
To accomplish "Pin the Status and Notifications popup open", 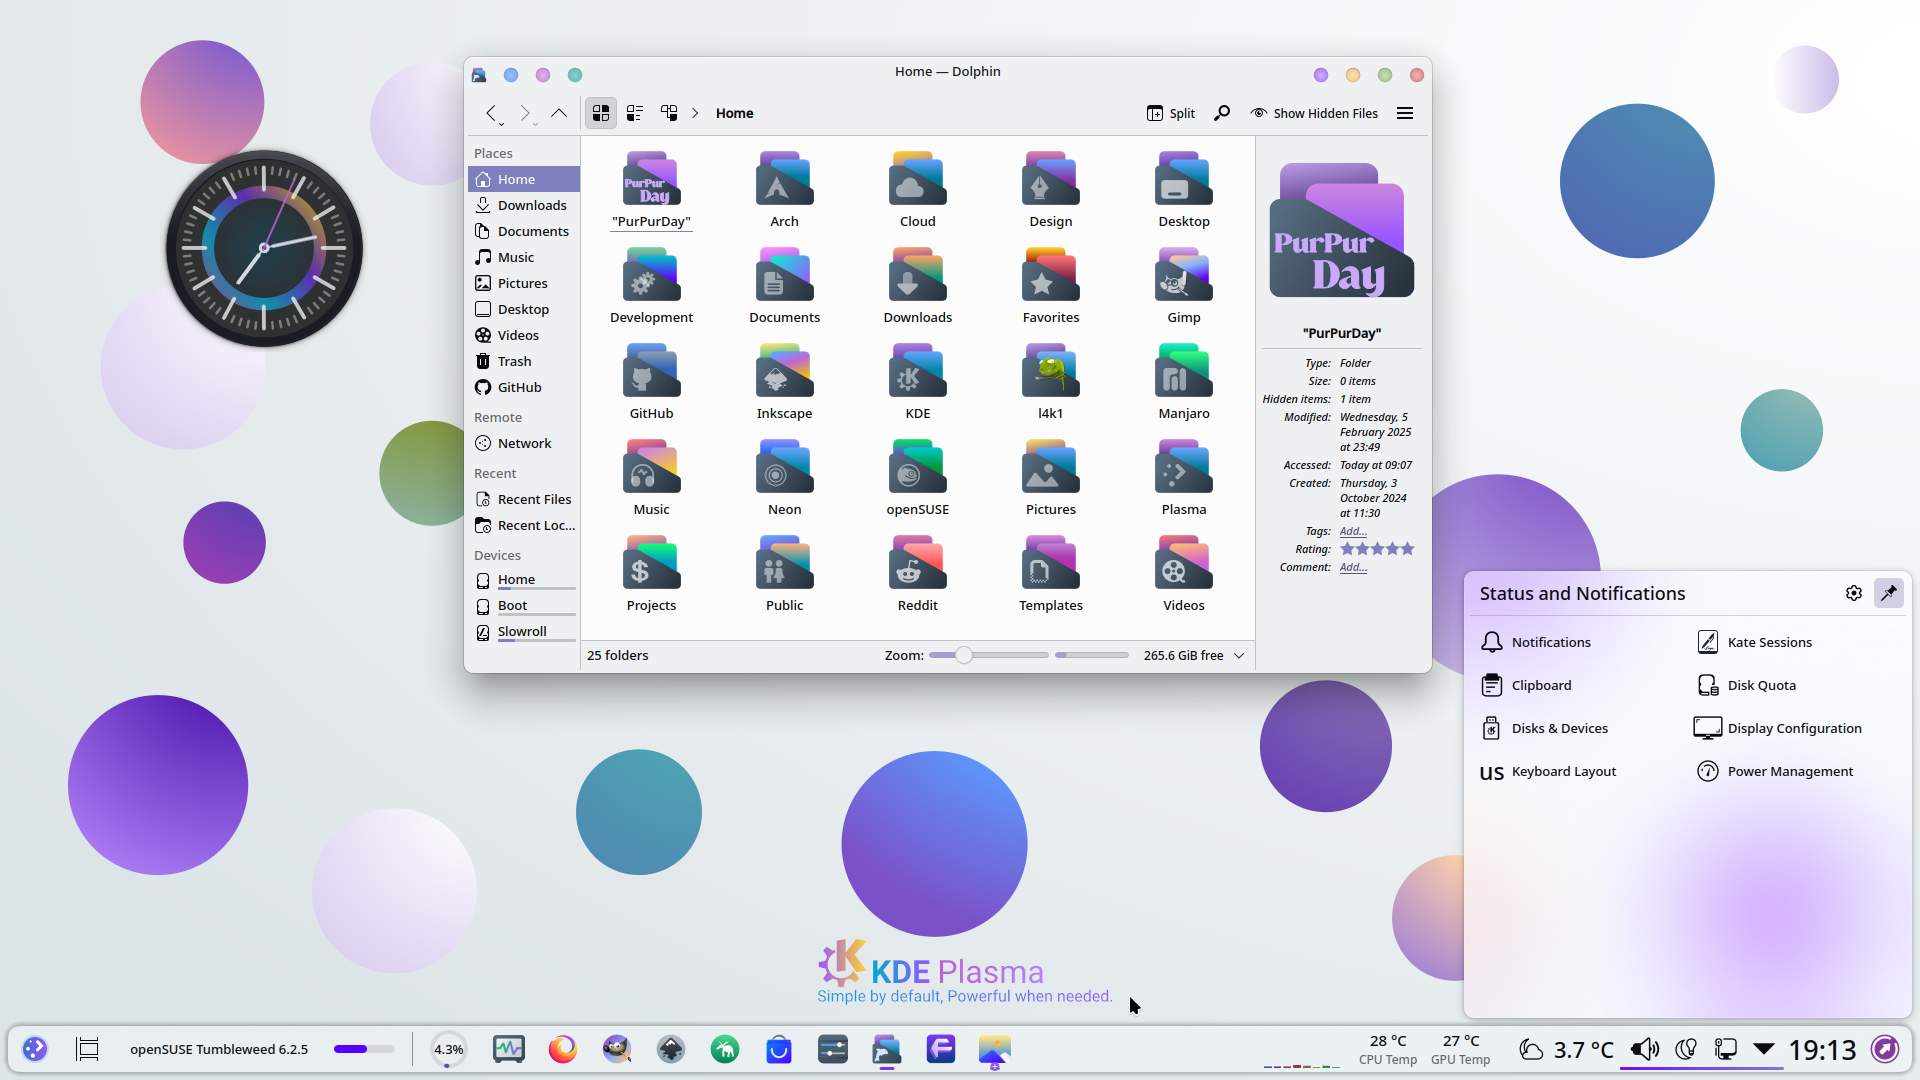I will tap(1889, 593).
